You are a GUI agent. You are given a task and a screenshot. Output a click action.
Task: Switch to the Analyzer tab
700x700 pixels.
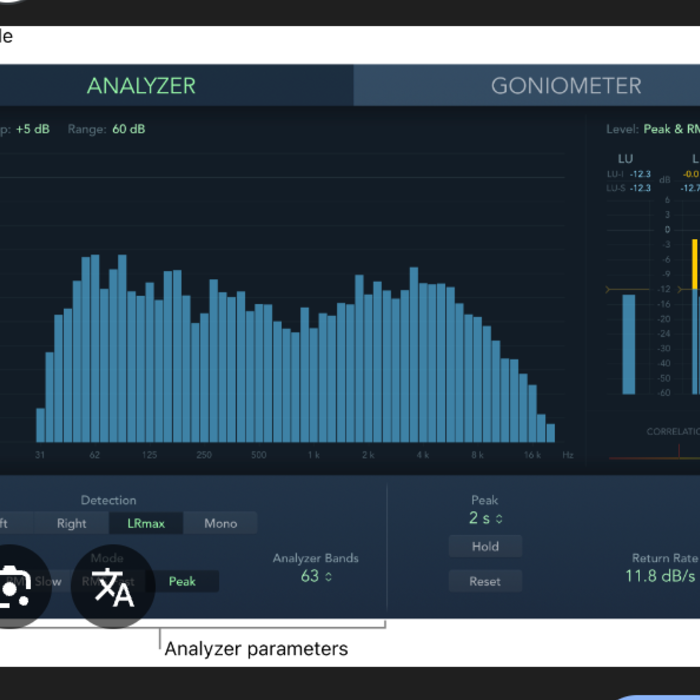141,86
